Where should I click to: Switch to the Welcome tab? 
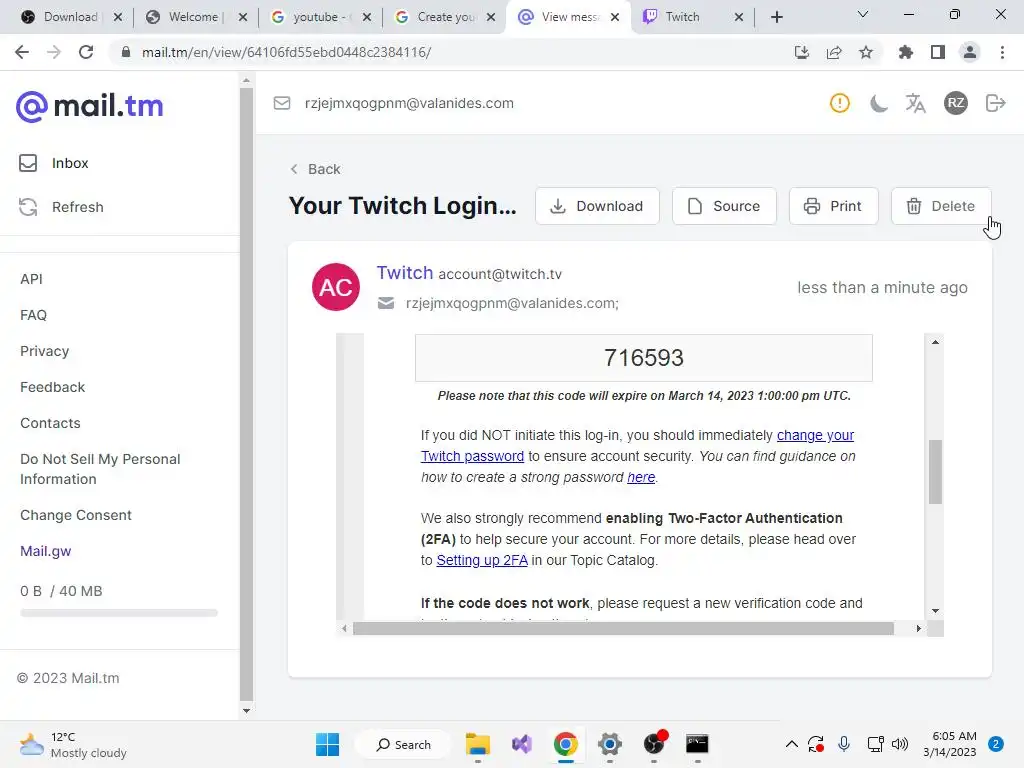coord(193,17)
